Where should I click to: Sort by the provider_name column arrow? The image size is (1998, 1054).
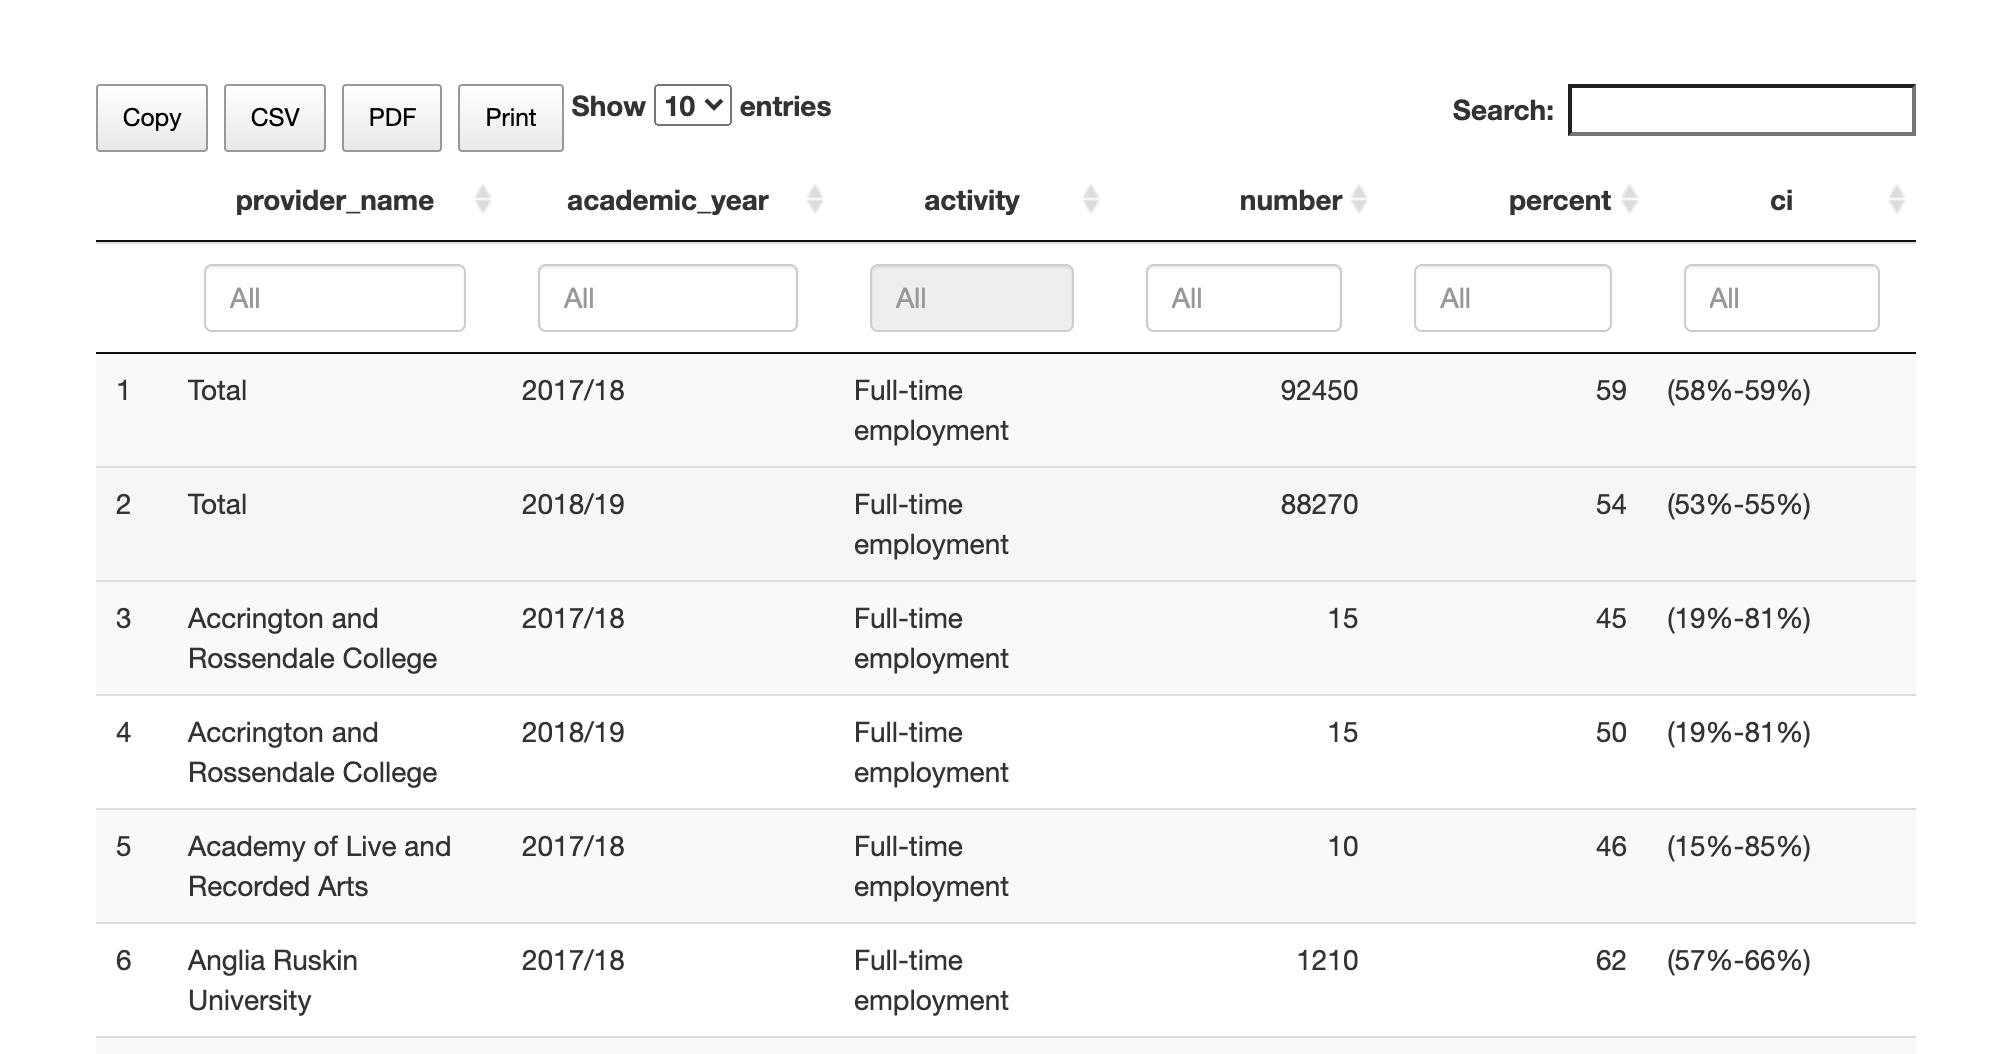point(484,200)
